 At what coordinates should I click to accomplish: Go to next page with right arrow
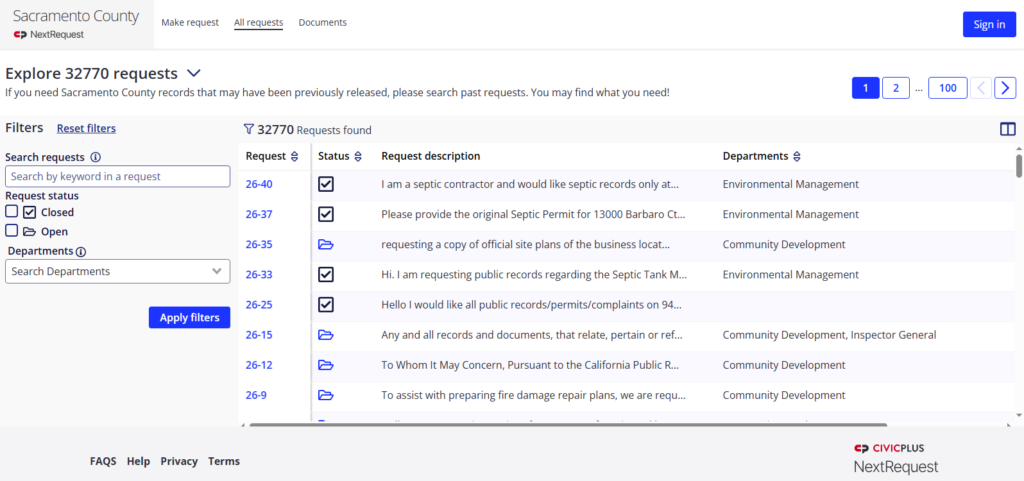1005,88
